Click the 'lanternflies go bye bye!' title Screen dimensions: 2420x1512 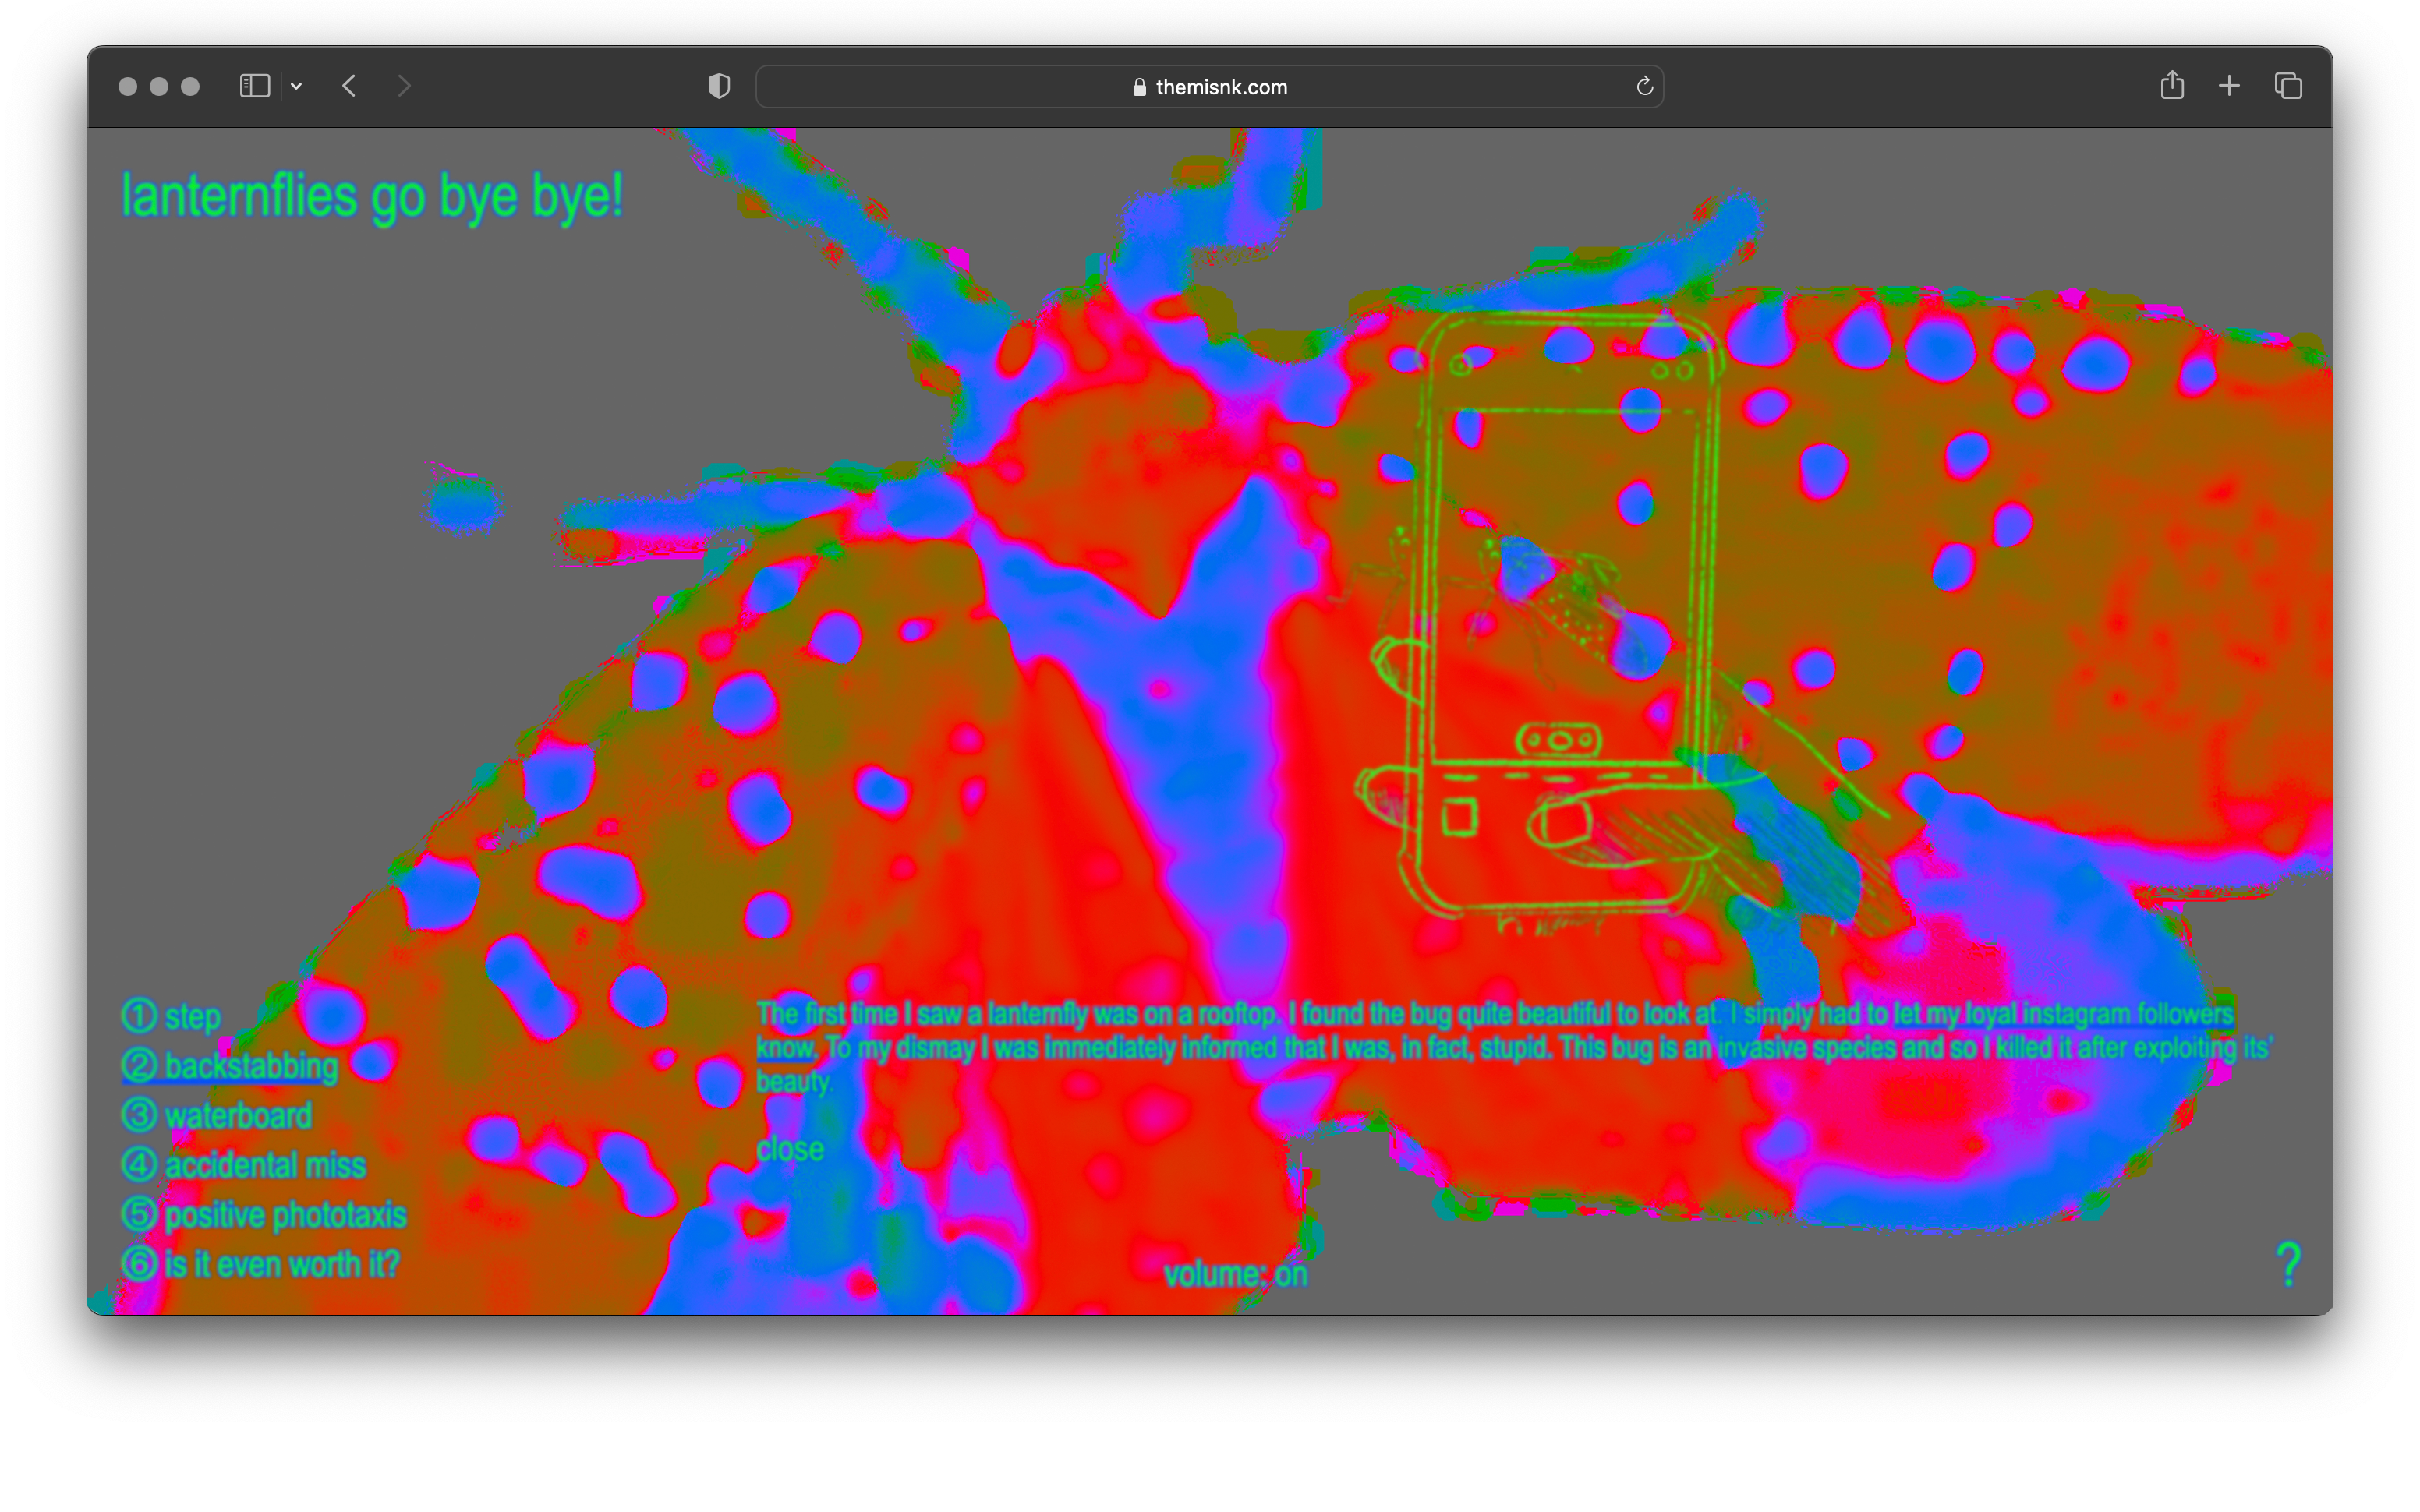372,196
